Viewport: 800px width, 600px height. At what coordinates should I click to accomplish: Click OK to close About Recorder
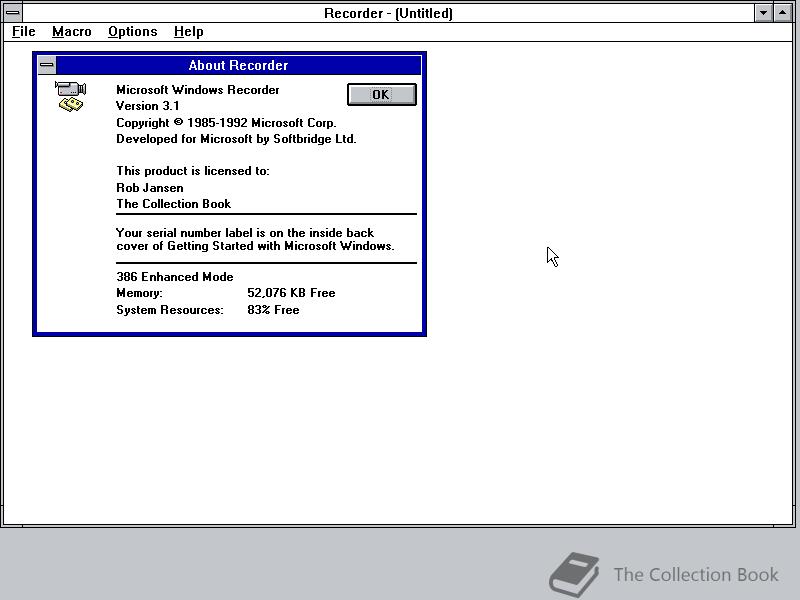[382, 94]
